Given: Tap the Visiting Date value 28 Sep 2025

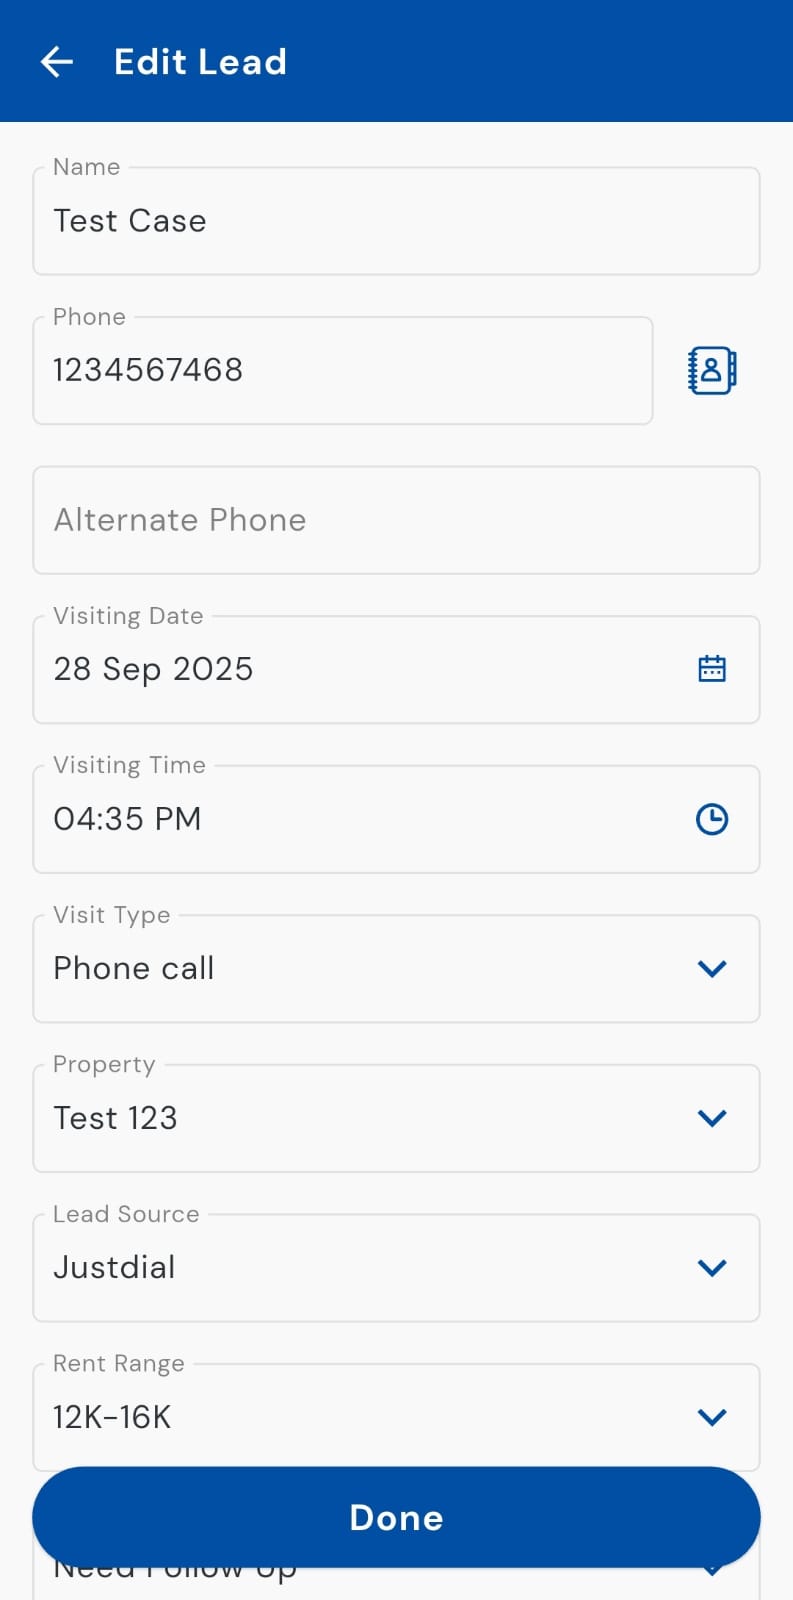Looking at the screenshot, I should coord(154,669).
